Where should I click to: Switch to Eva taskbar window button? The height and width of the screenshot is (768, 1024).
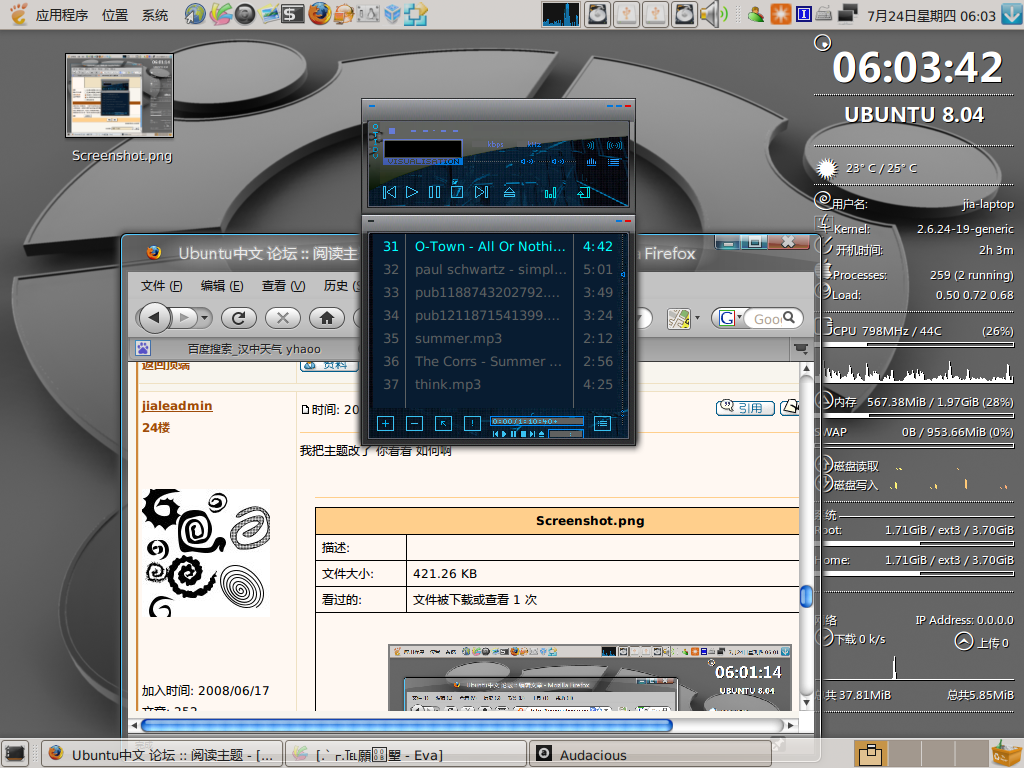pos(406,754)
